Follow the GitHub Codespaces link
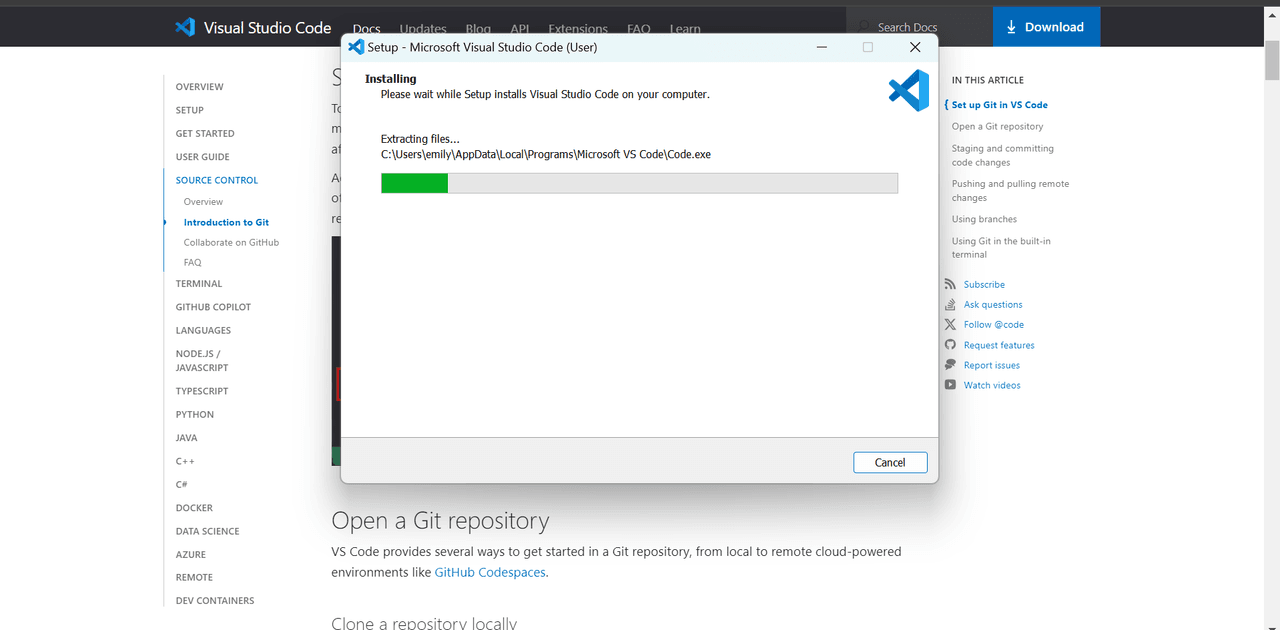Image resolution: width=1280 pixels, height=630 pixels. 491,573
